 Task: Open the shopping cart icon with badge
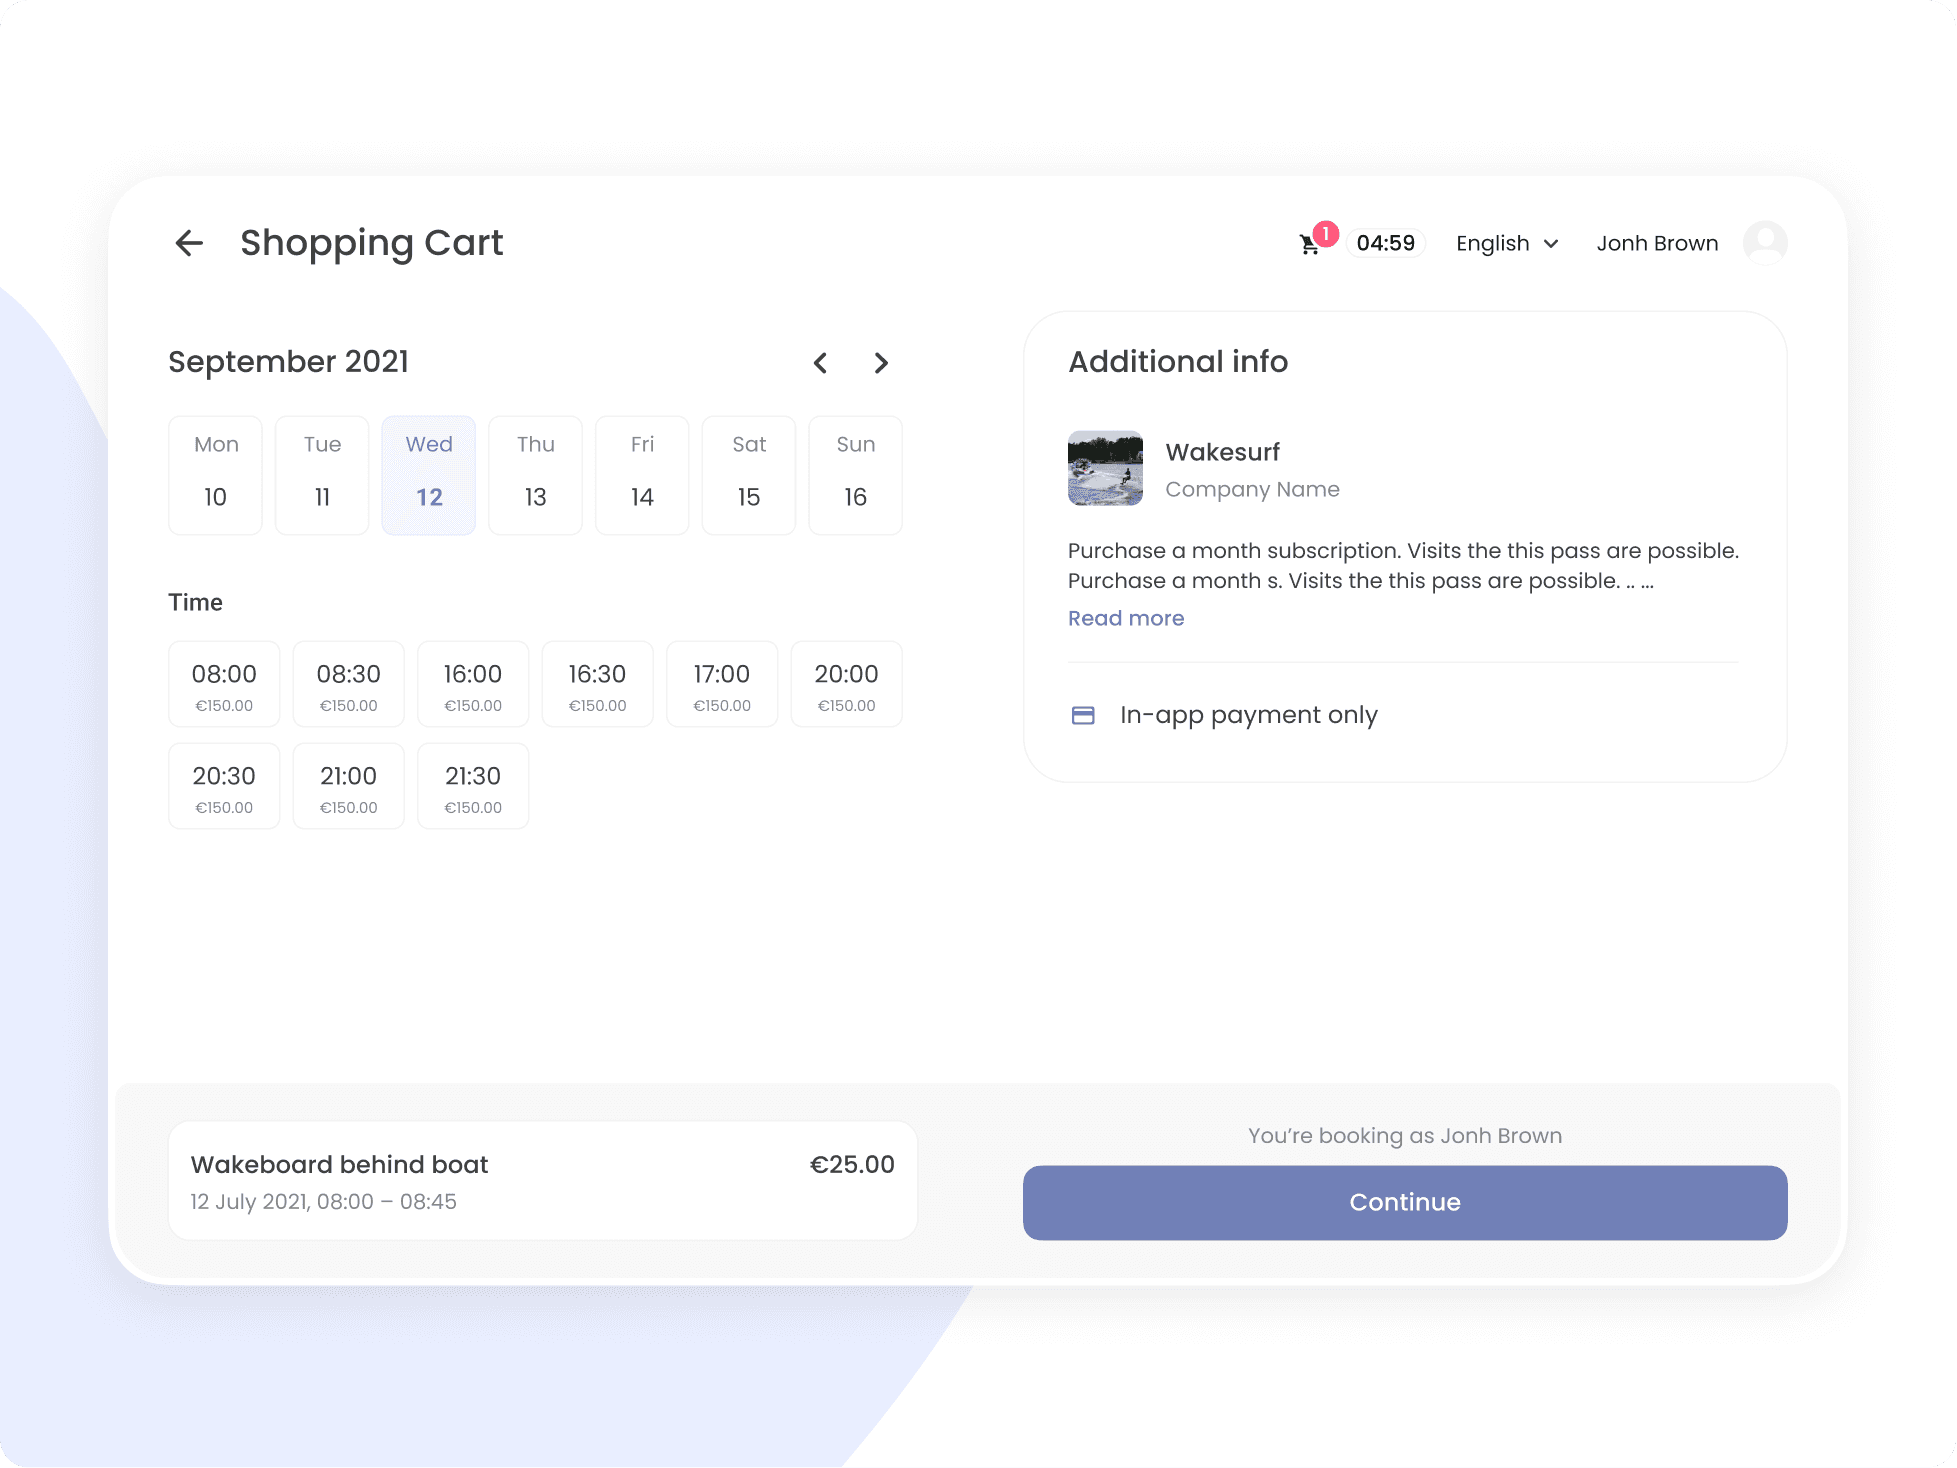tap(1310, 244)
